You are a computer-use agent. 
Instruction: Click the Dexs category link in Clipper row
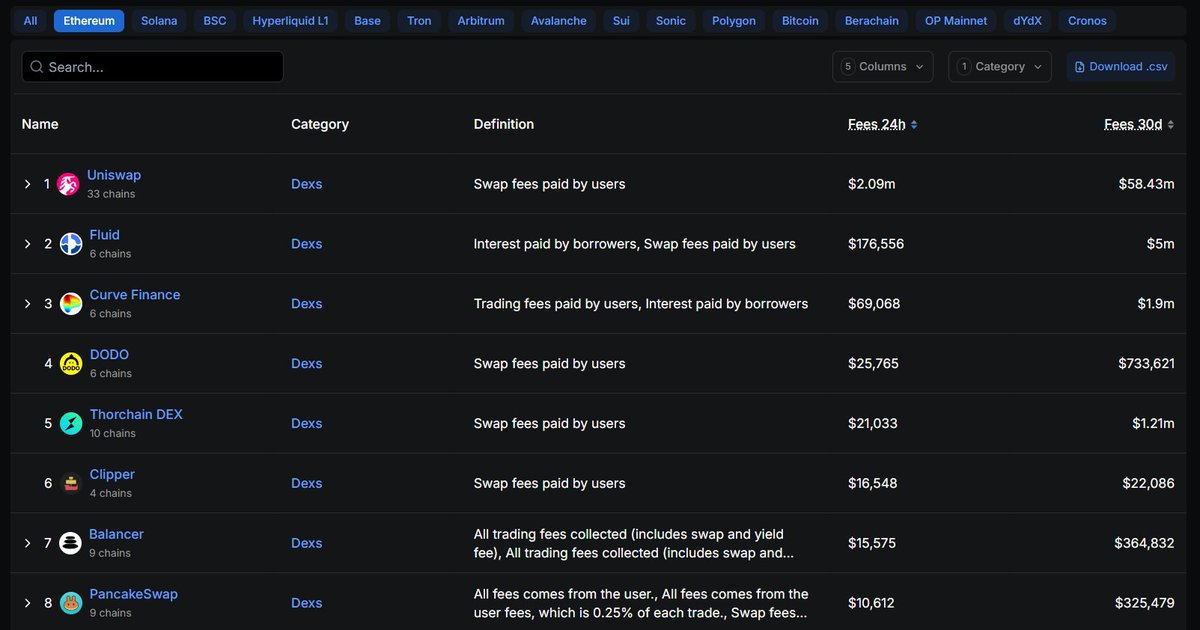tap(307, 483)
